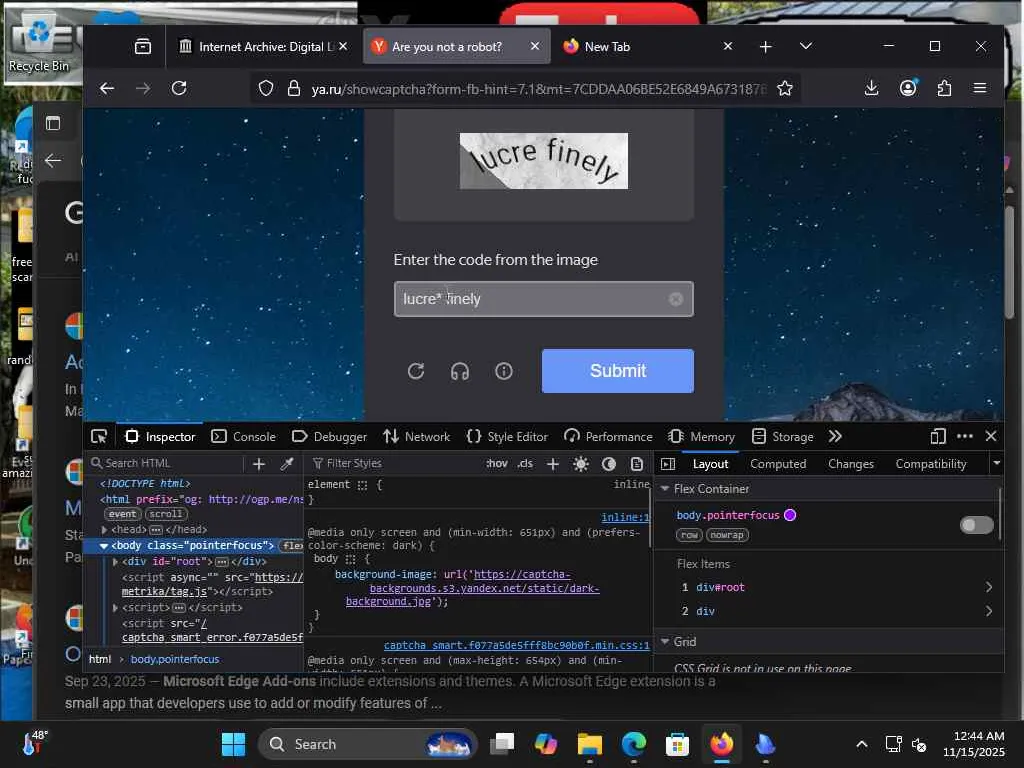Screen dimensions: 1024x768
Task: Open the Debugger panel
Action: pos(330,436)
